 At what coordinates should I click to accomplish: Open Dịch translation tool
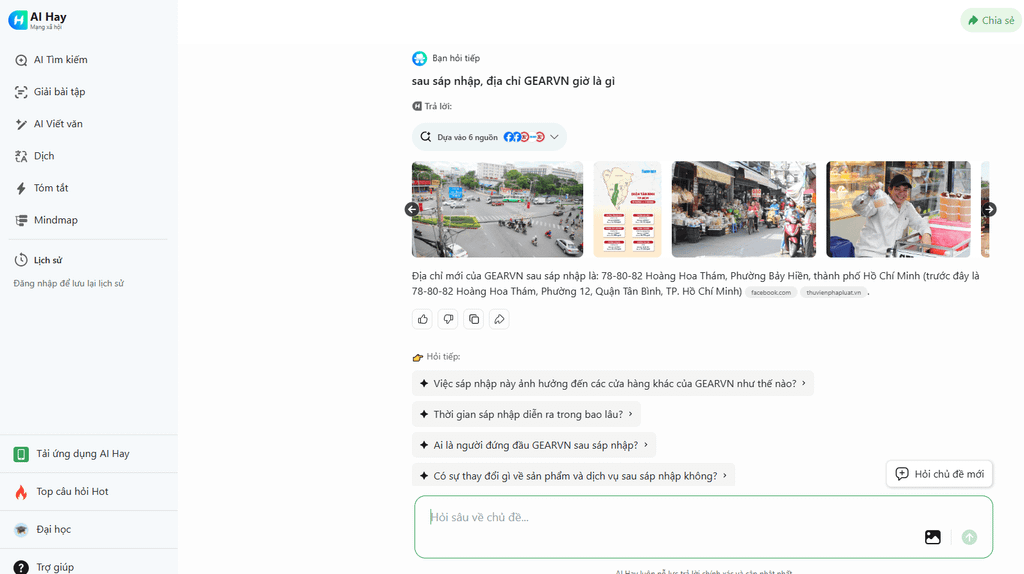(x=44, y=155)
